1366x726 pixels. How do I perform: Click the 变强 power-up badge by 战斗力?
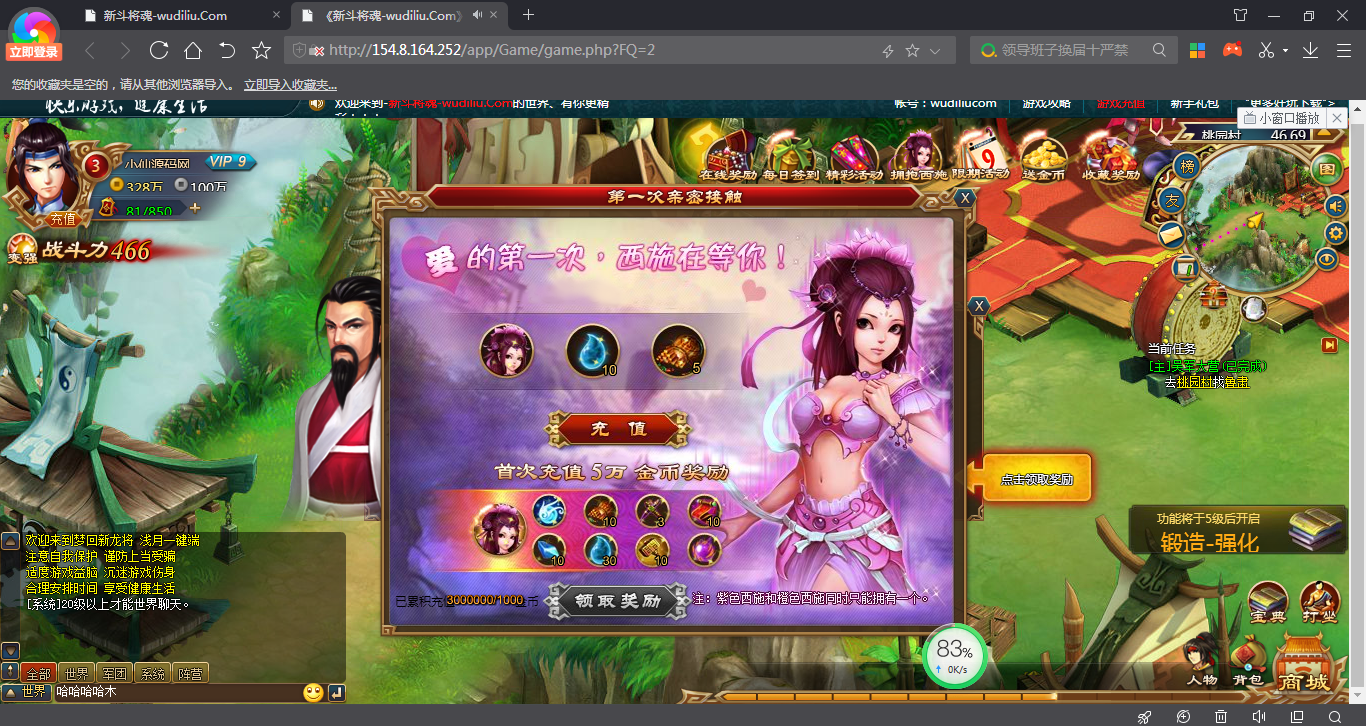coord(20,249)
